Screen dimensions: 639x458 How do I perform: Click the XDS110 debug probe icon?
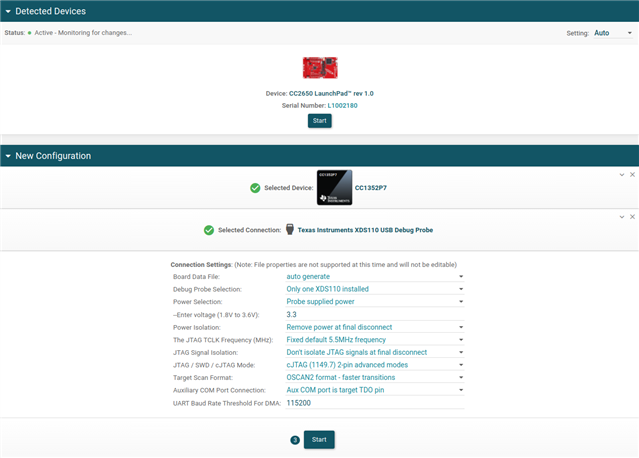coord(290,229)
